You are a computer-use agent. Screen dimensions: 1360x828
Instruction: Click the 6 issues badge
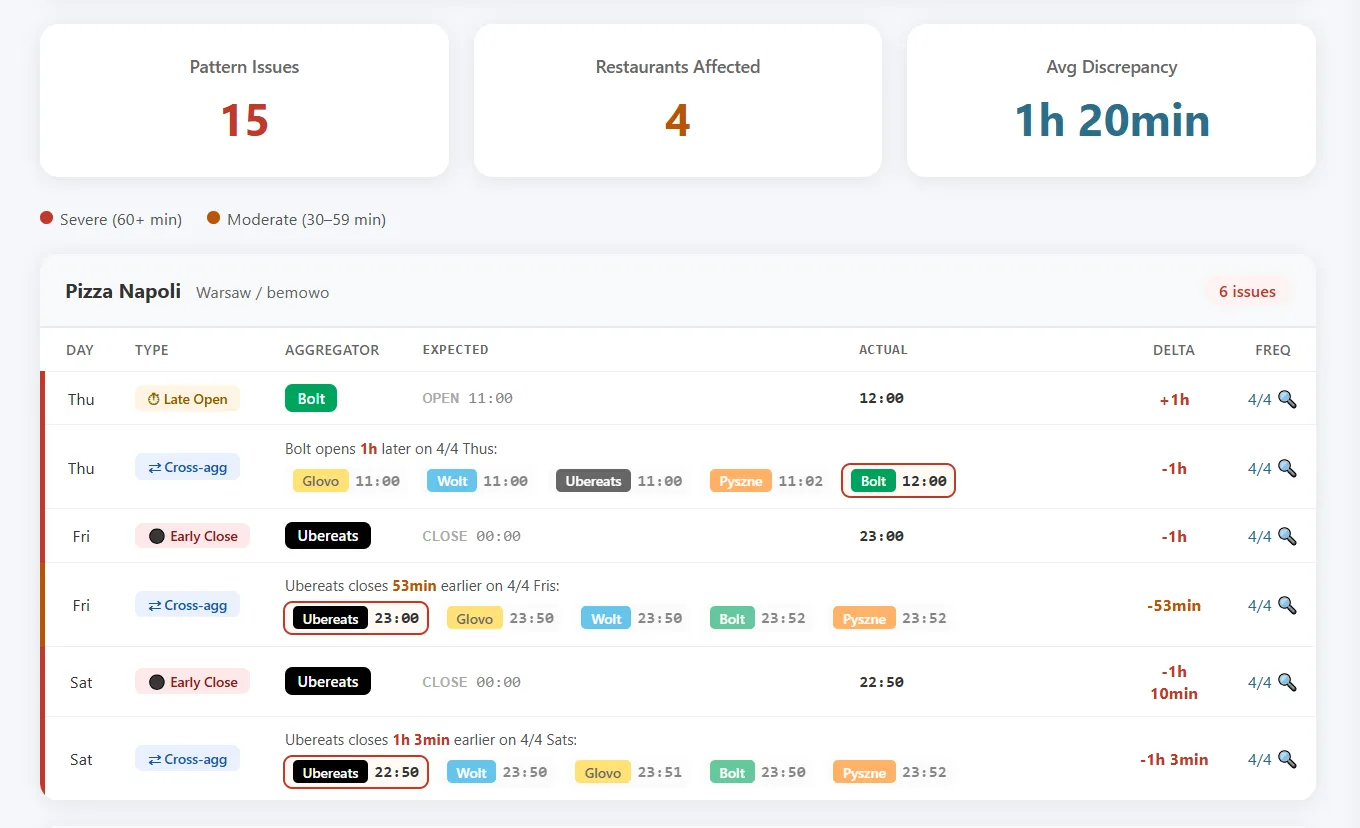(x=1246, y=292)
